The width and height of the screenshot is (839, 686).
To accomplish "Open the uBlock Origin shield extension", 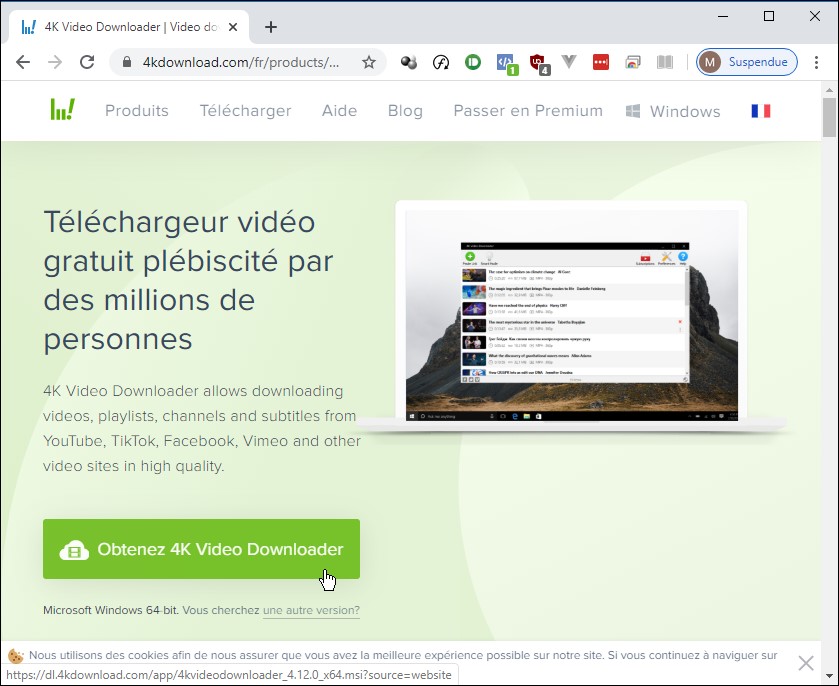I will (x=539, y=64).
